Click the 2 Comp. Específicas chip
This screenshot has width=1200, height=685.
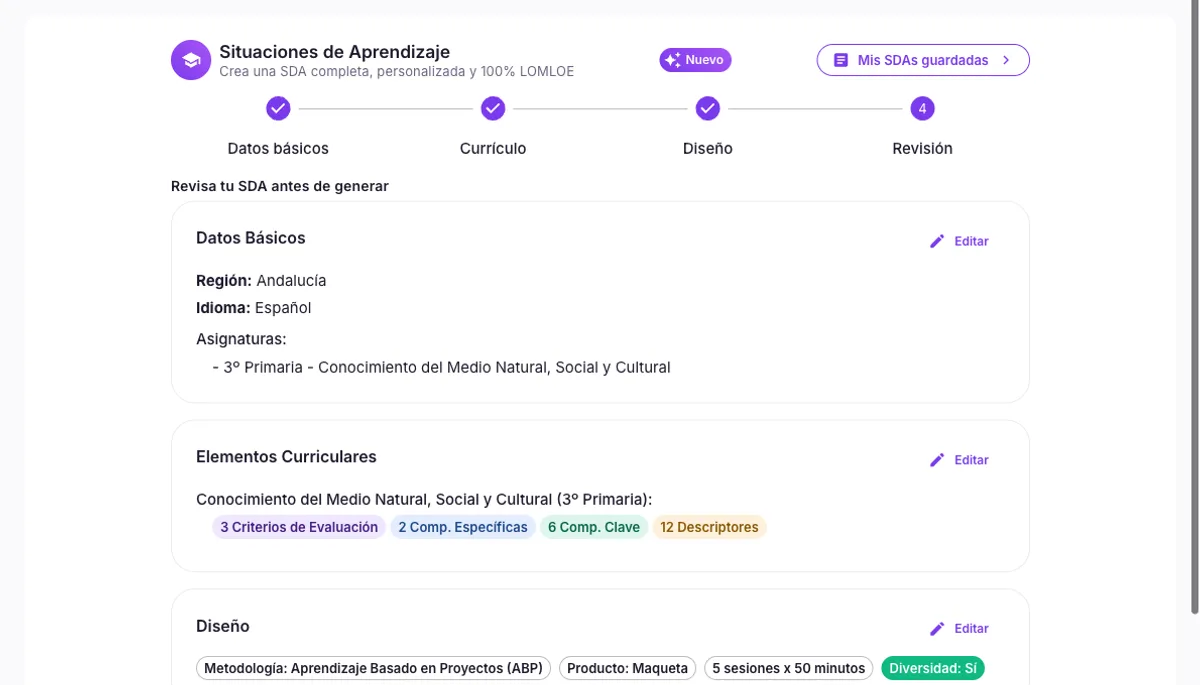pos(463,527)
